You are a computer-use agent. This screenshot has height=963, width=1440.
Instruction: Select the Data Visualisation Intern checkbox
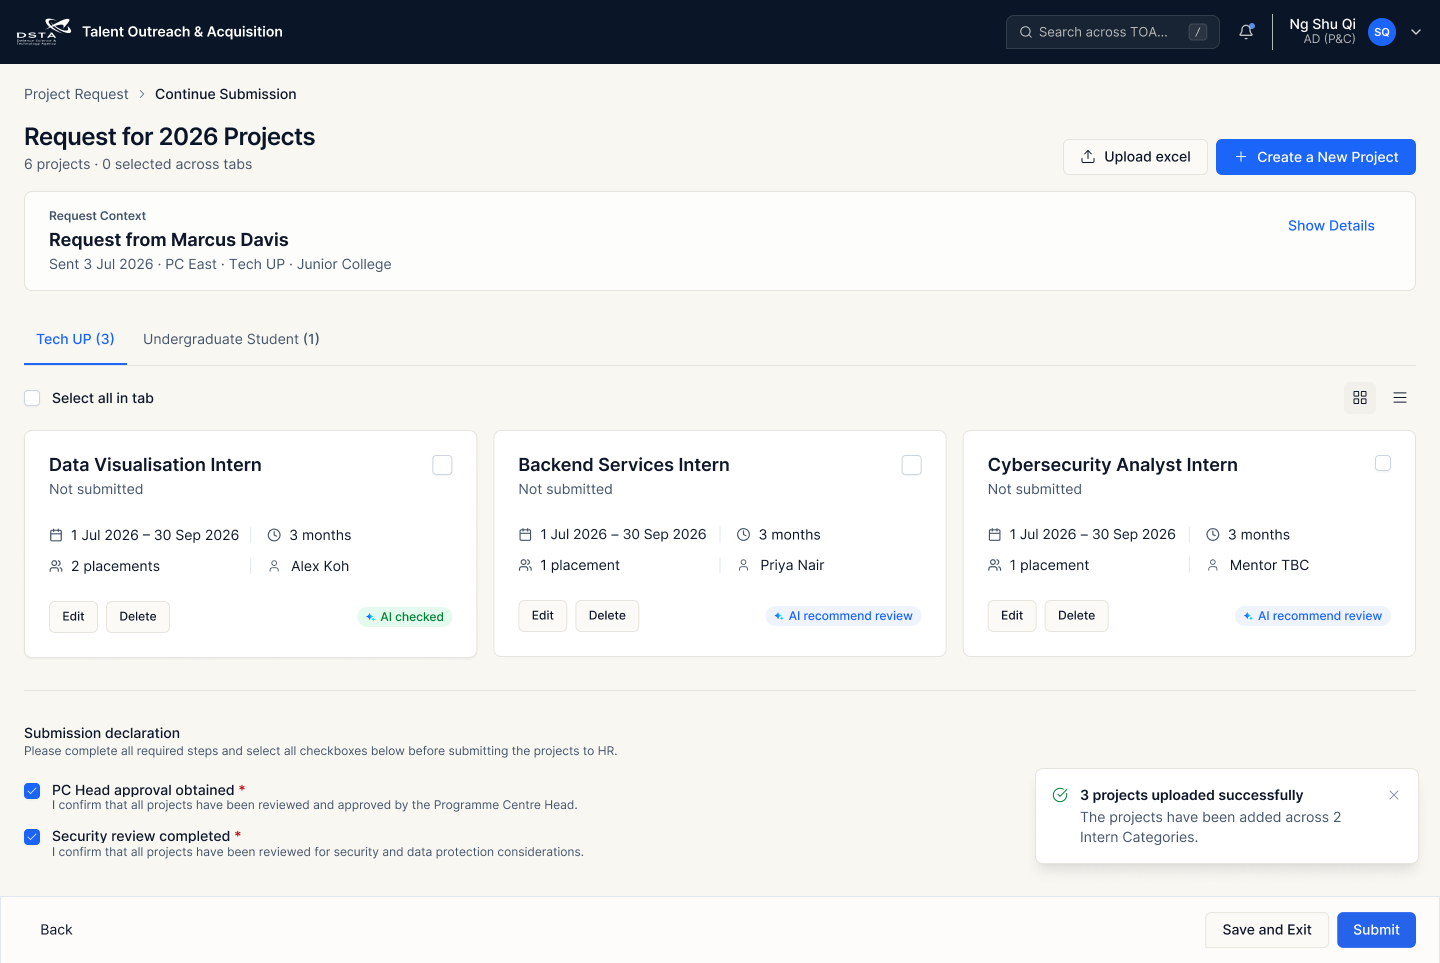442,465
